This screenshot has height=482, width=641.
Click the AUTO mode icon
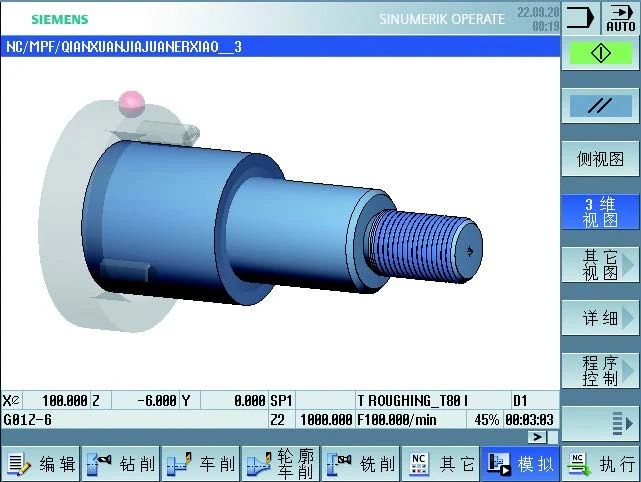click(x=620, y=18)
